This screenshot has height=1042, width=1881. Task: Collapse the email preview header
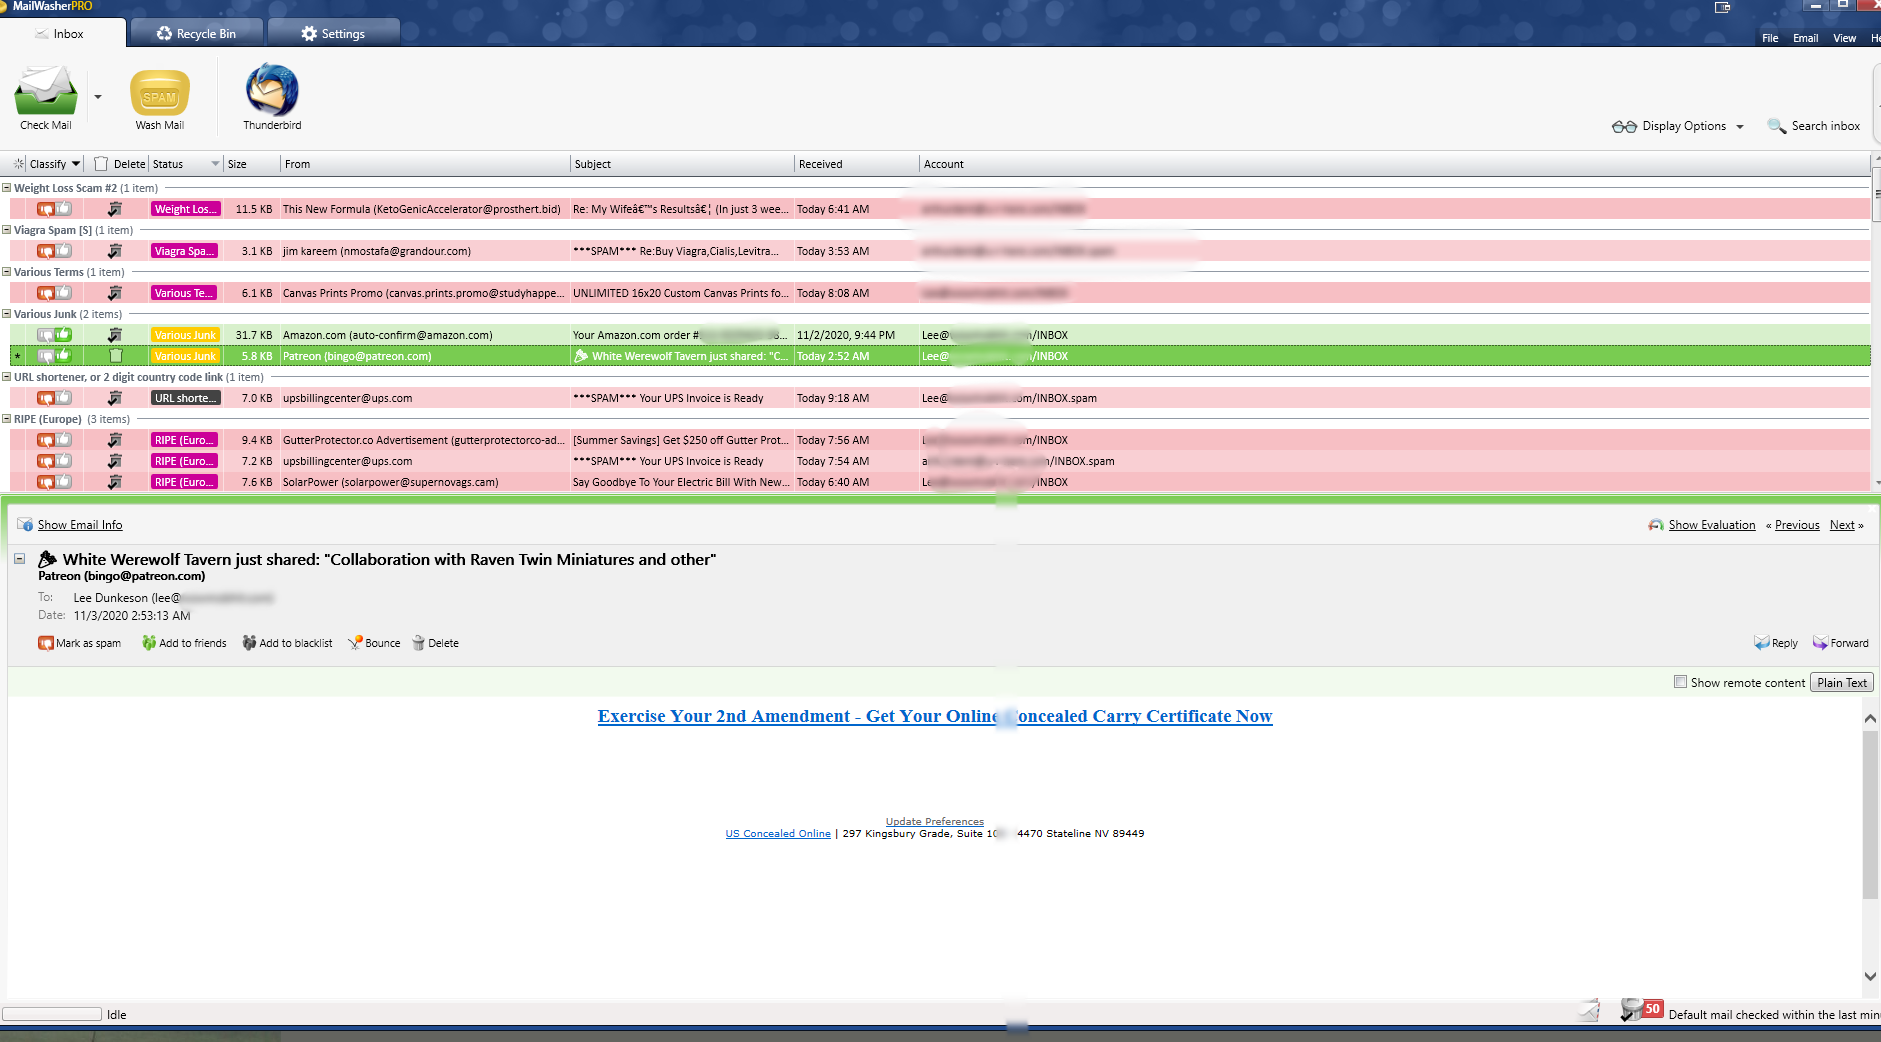pyautogui.click(x=20, y=559)
